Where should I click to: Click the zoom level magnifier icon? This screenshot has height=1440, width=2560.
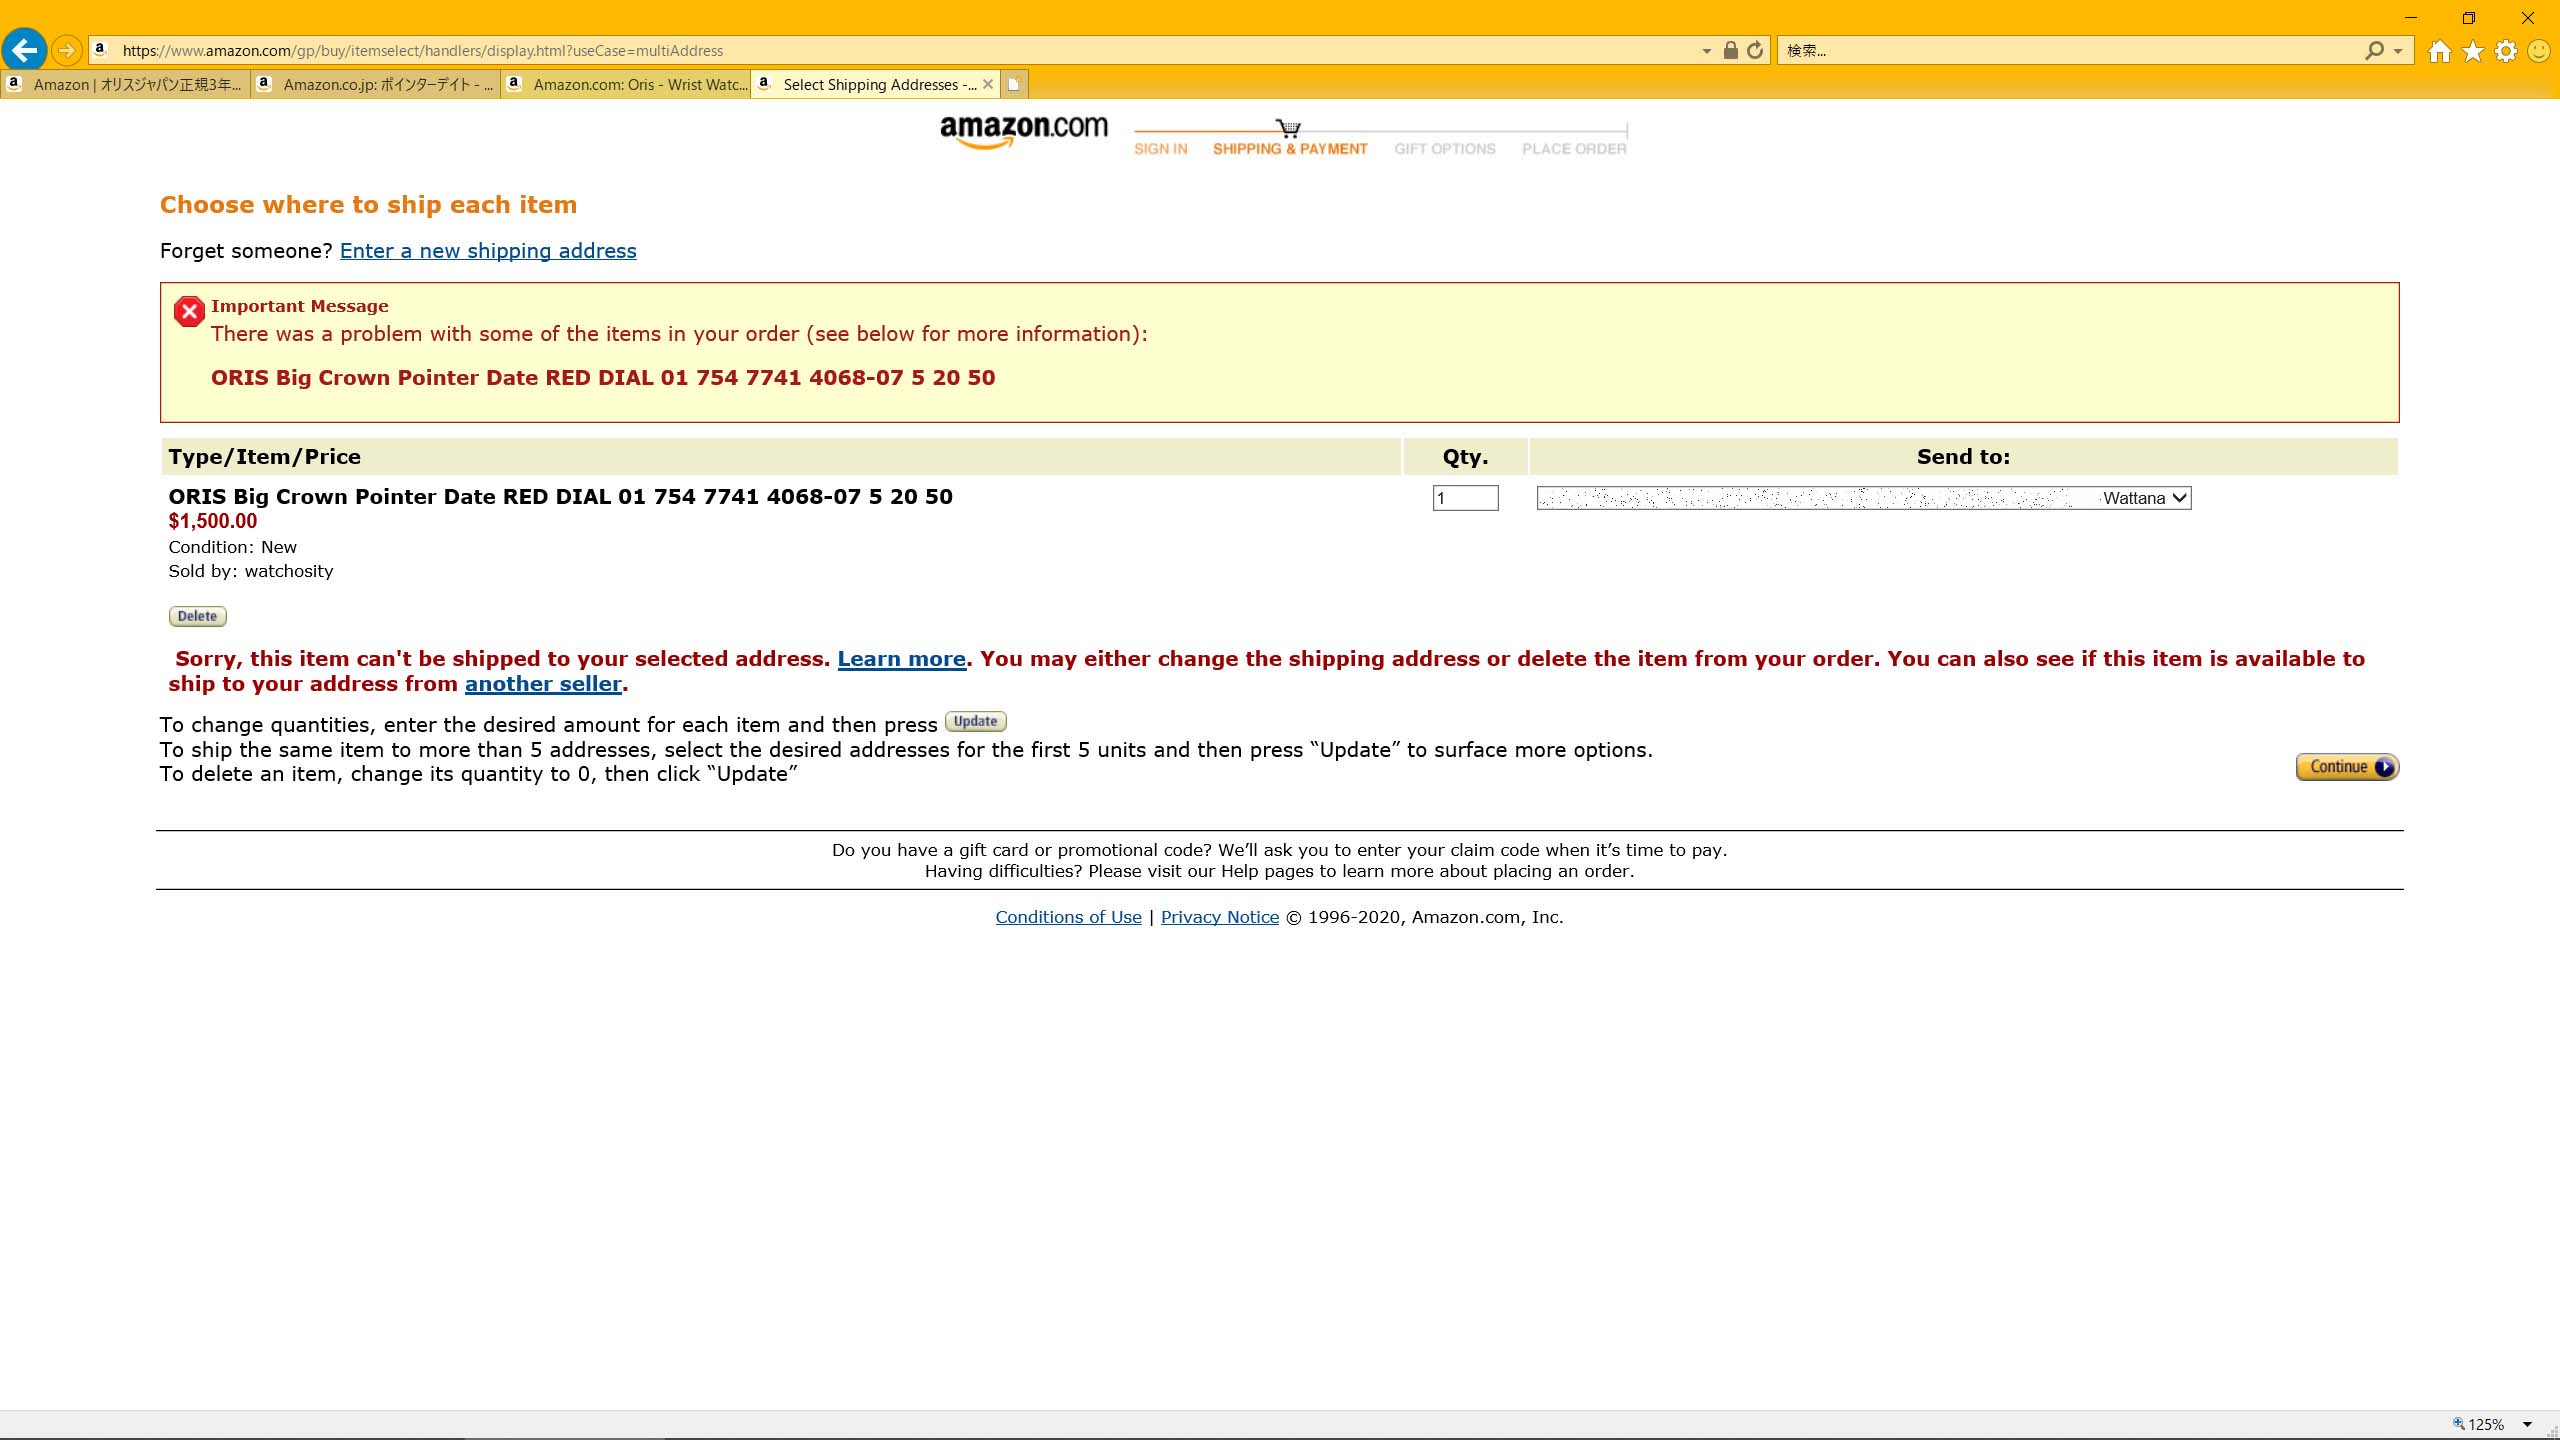2459,1424
